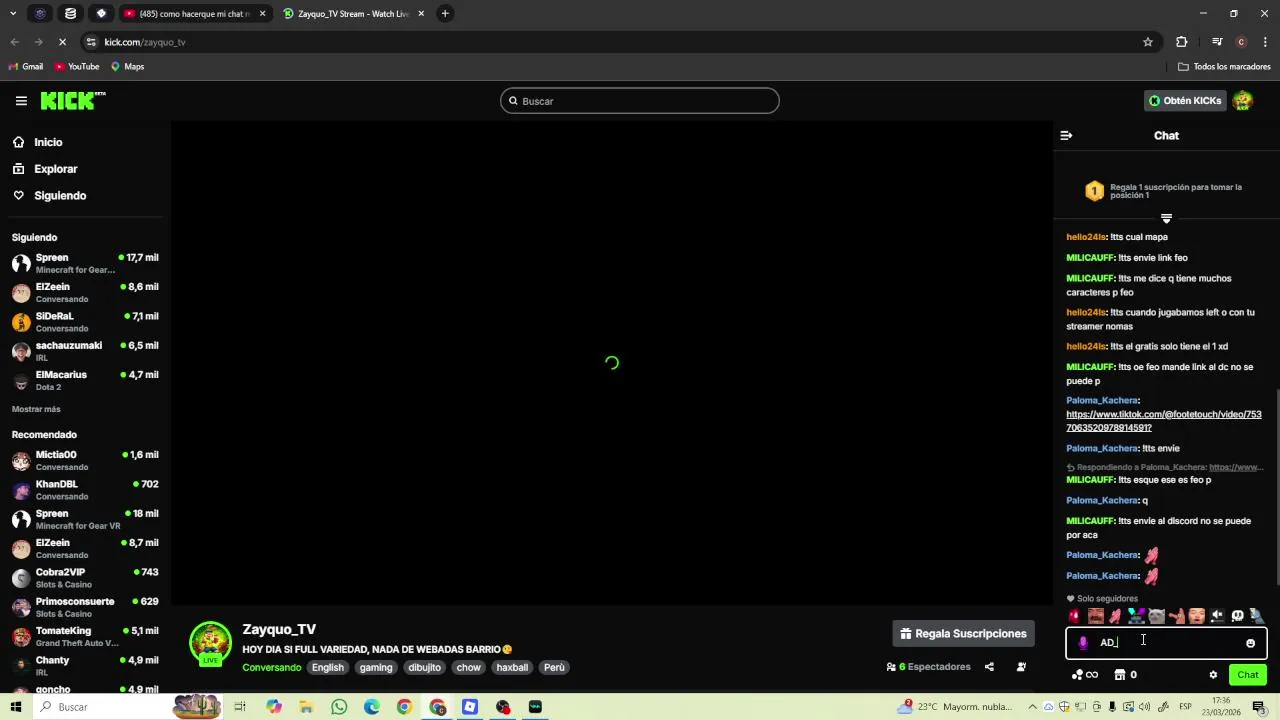Open Cobra2VIP Slots & Casino channel

tap(85, 577)
